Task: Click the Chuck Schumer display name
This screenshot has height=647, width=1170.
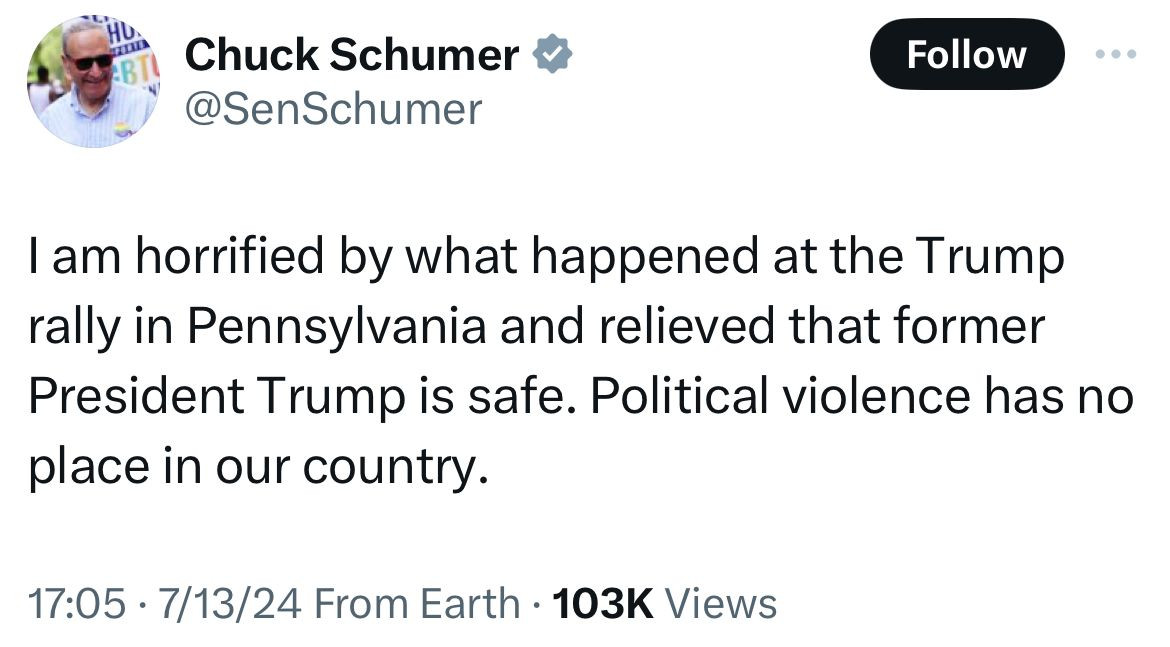Action: coord(352,56)
